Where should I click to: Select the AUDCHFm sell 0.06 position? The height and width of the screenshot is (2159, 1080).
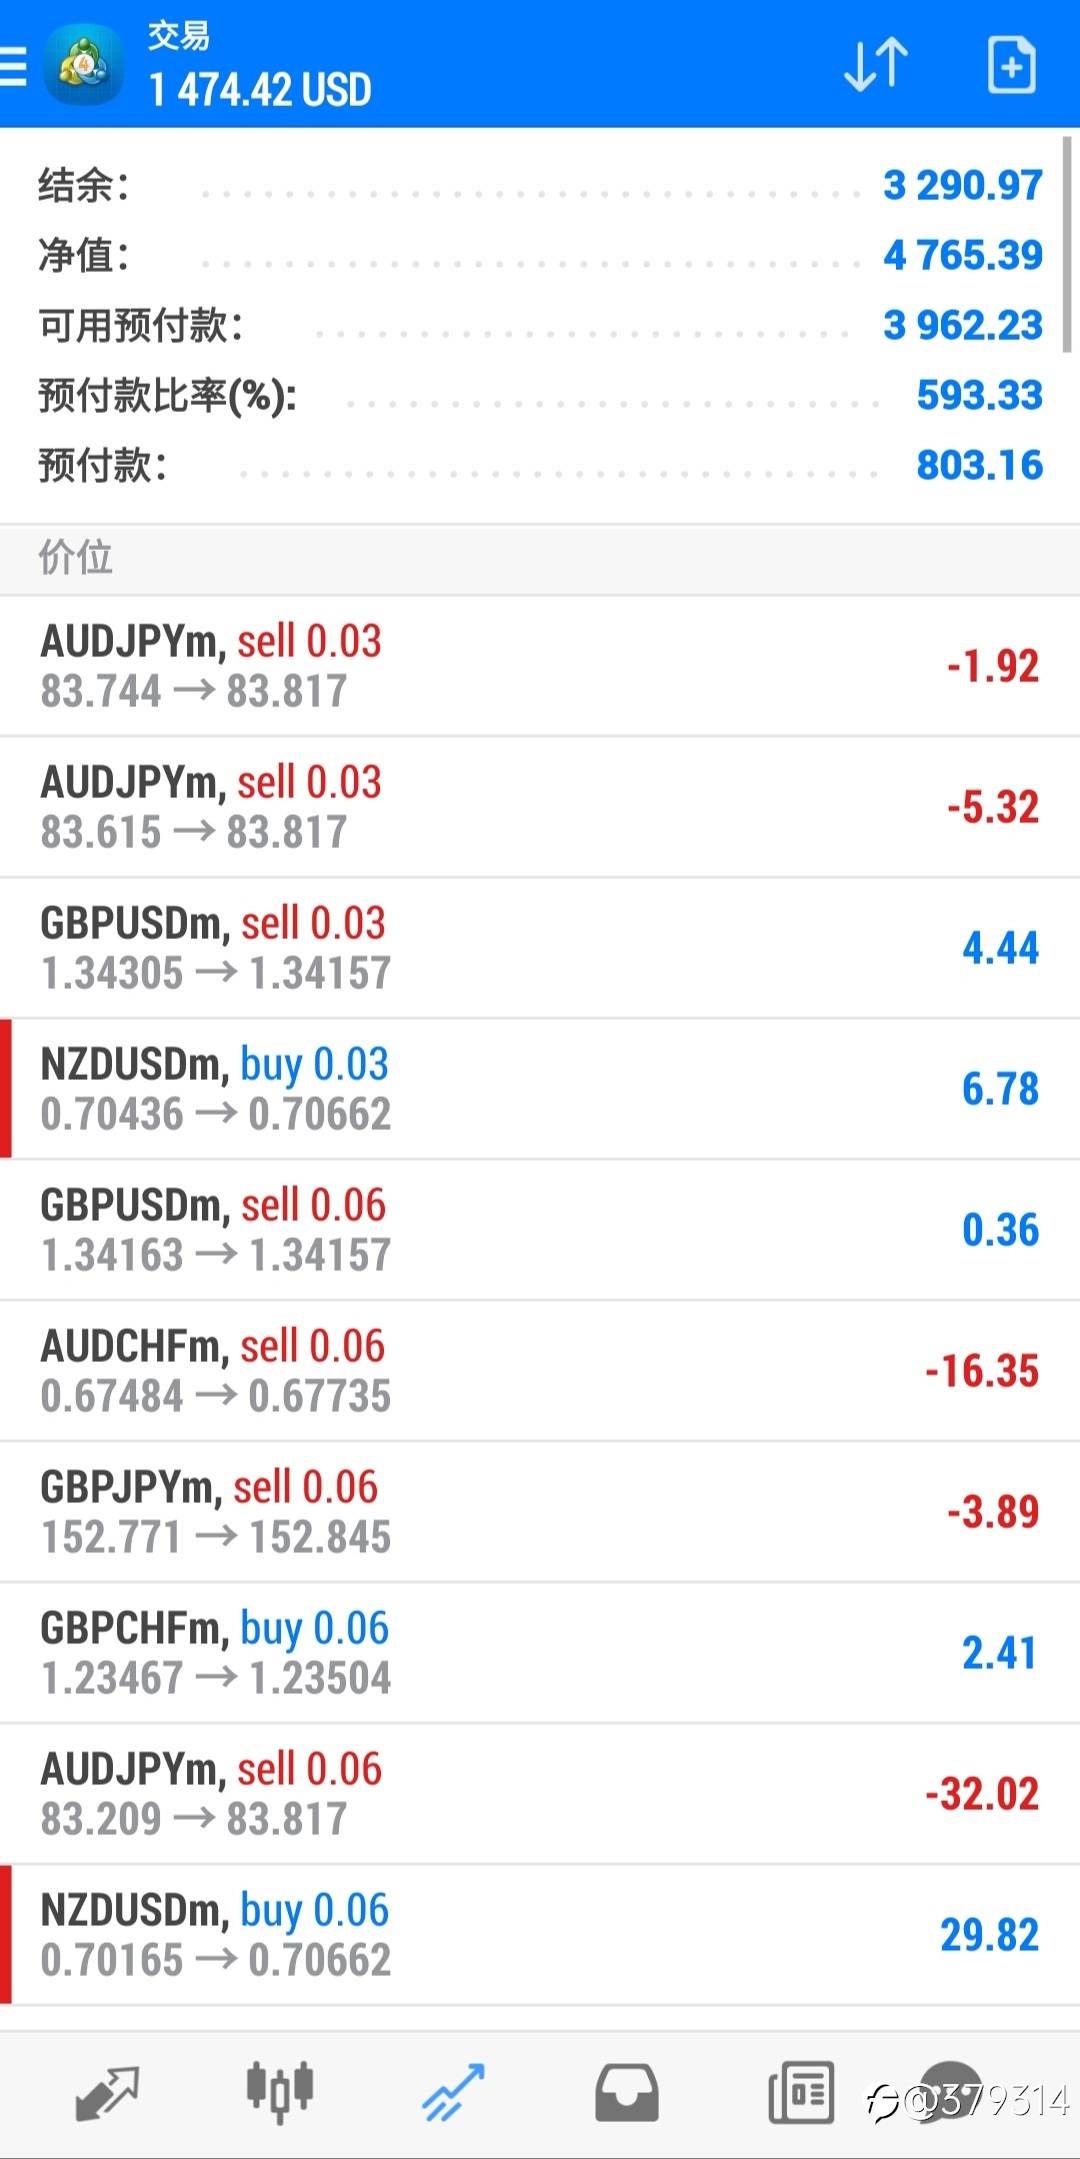pos(540,1371)
